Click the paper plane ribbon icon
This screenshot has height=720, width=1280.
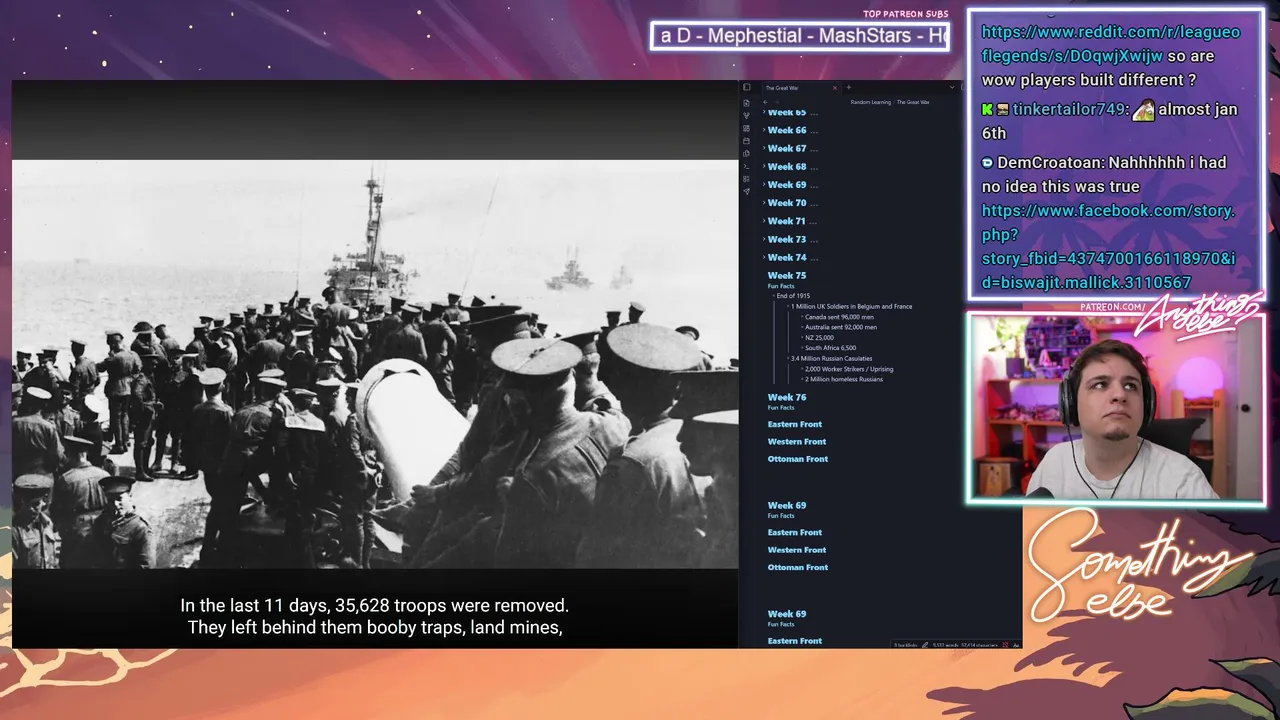746,191
